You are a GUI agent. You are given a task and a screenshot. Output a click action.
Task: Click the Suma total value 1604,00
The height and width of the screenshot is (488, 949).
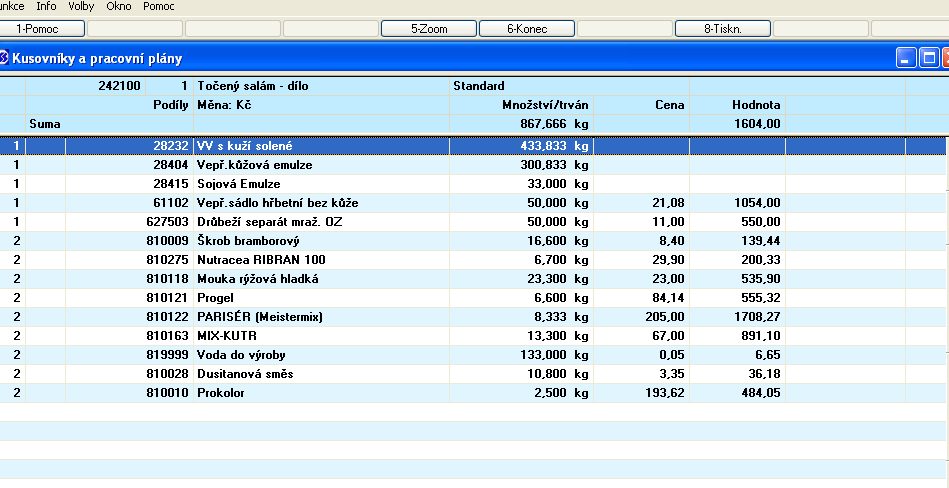757,124
